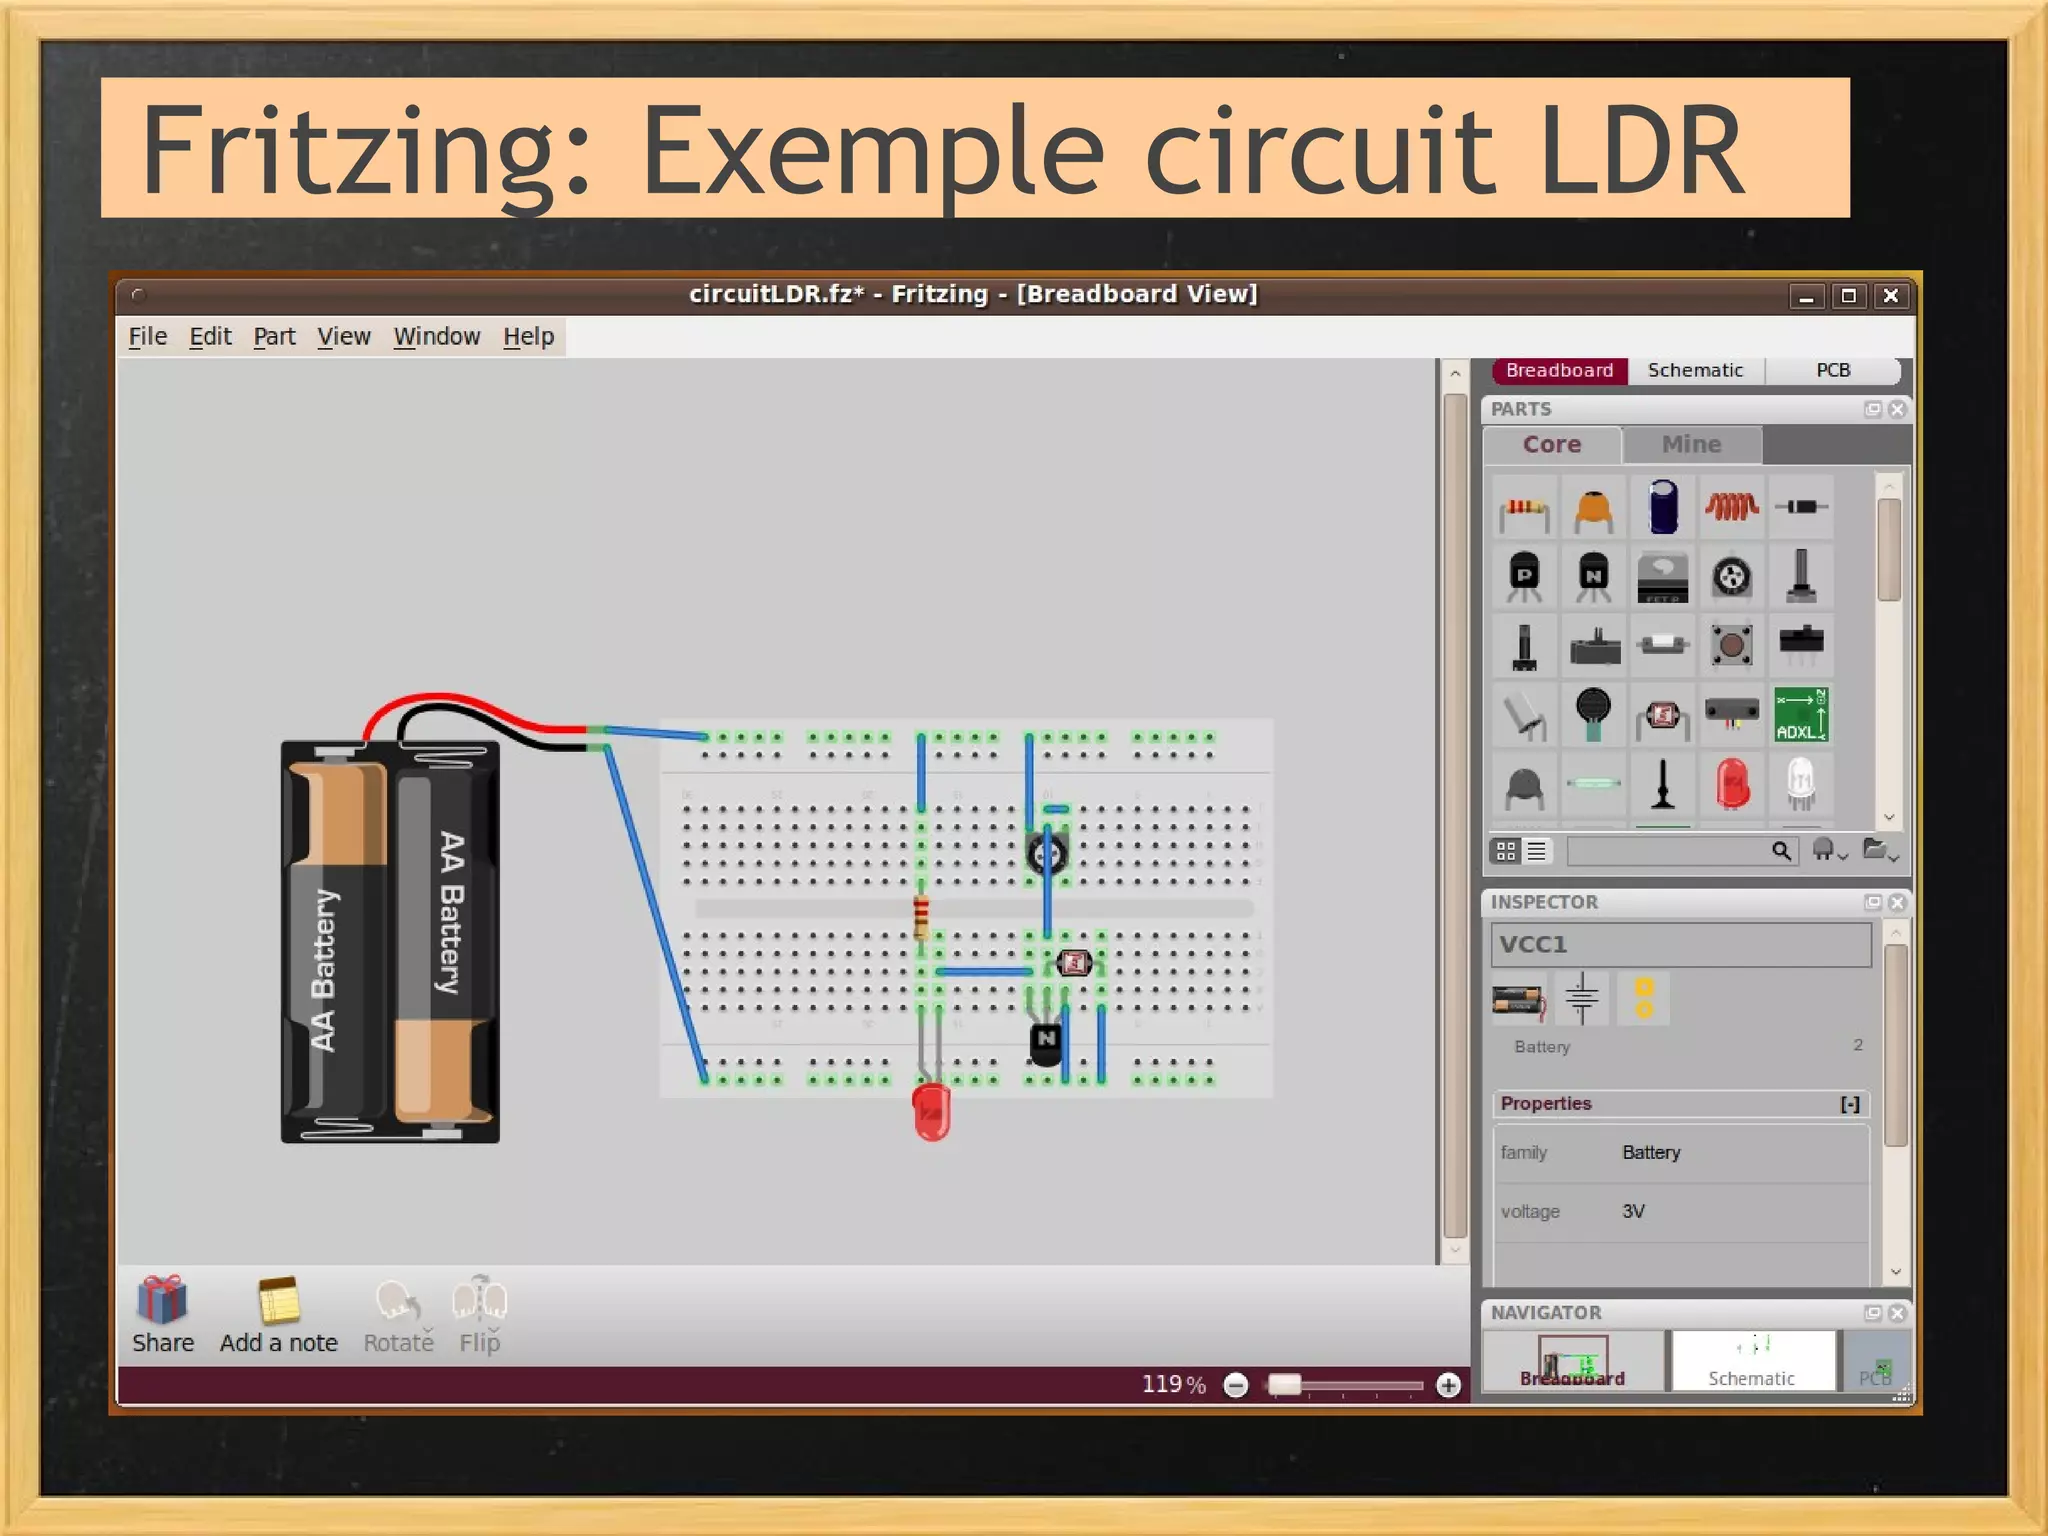The width and height of the screenshot is (2048, 1536).
Task: Pick the green glass reed tube part
Action: [1593, 784]
